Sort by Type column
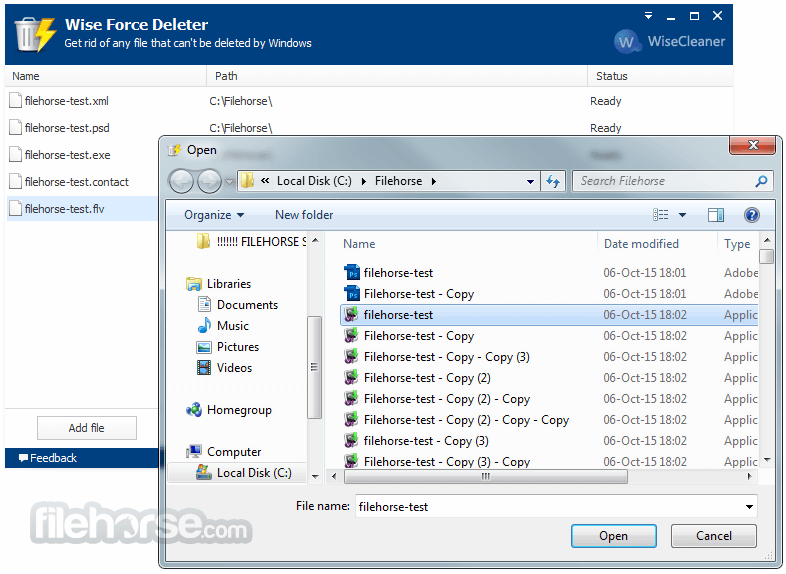The width and height of the screenshot is (786, 574). point(737,244)
